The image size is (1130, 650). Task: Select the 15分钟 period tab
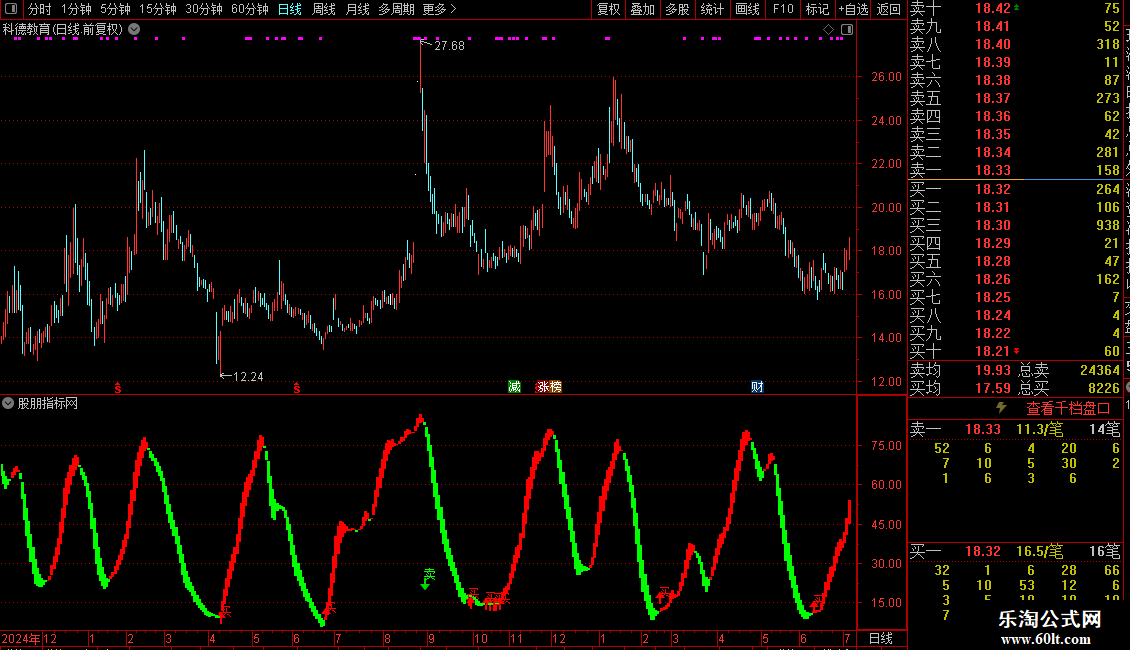tap(158, 9)
